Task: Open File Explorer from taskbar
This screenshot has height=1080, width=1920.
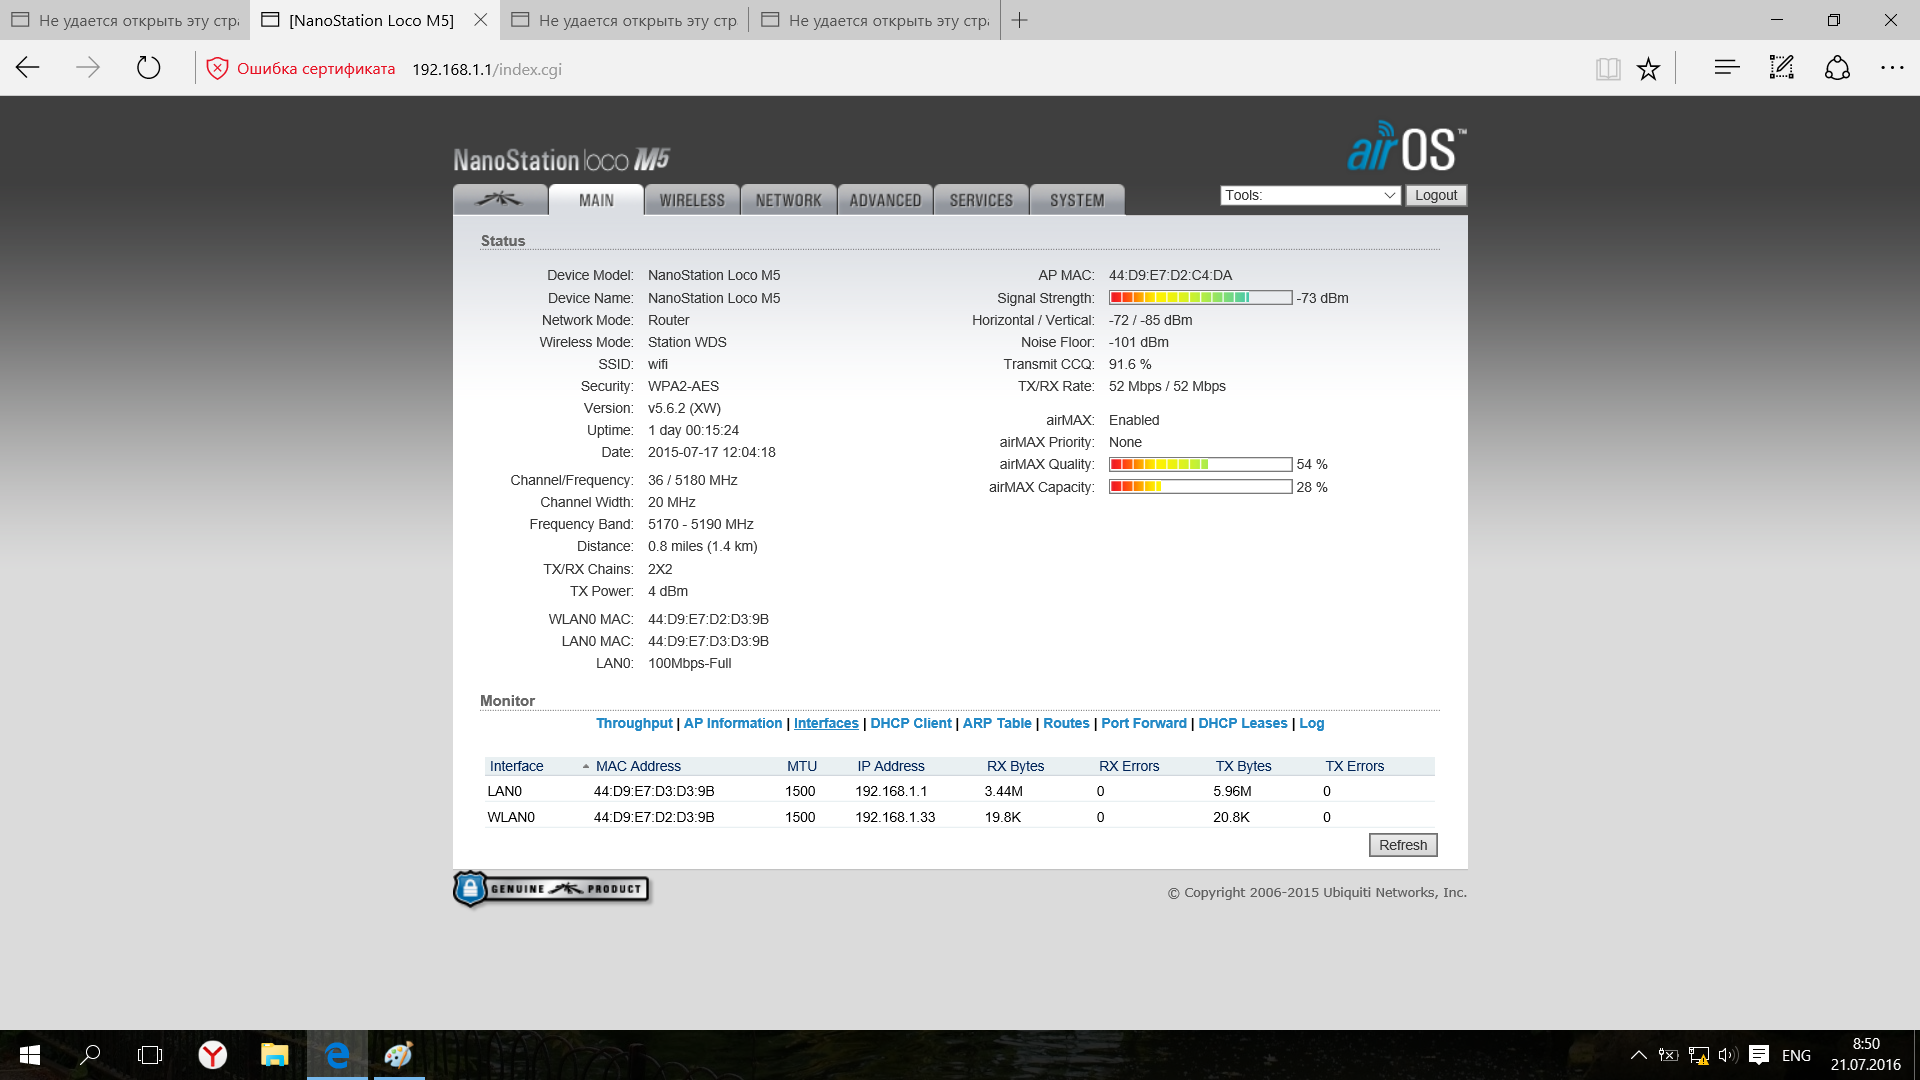Action: coord(274,1055)
